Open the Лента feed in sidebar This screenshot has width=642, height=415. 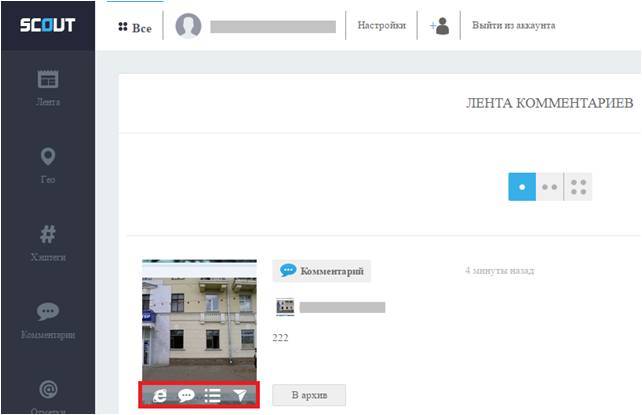point(48,88)
